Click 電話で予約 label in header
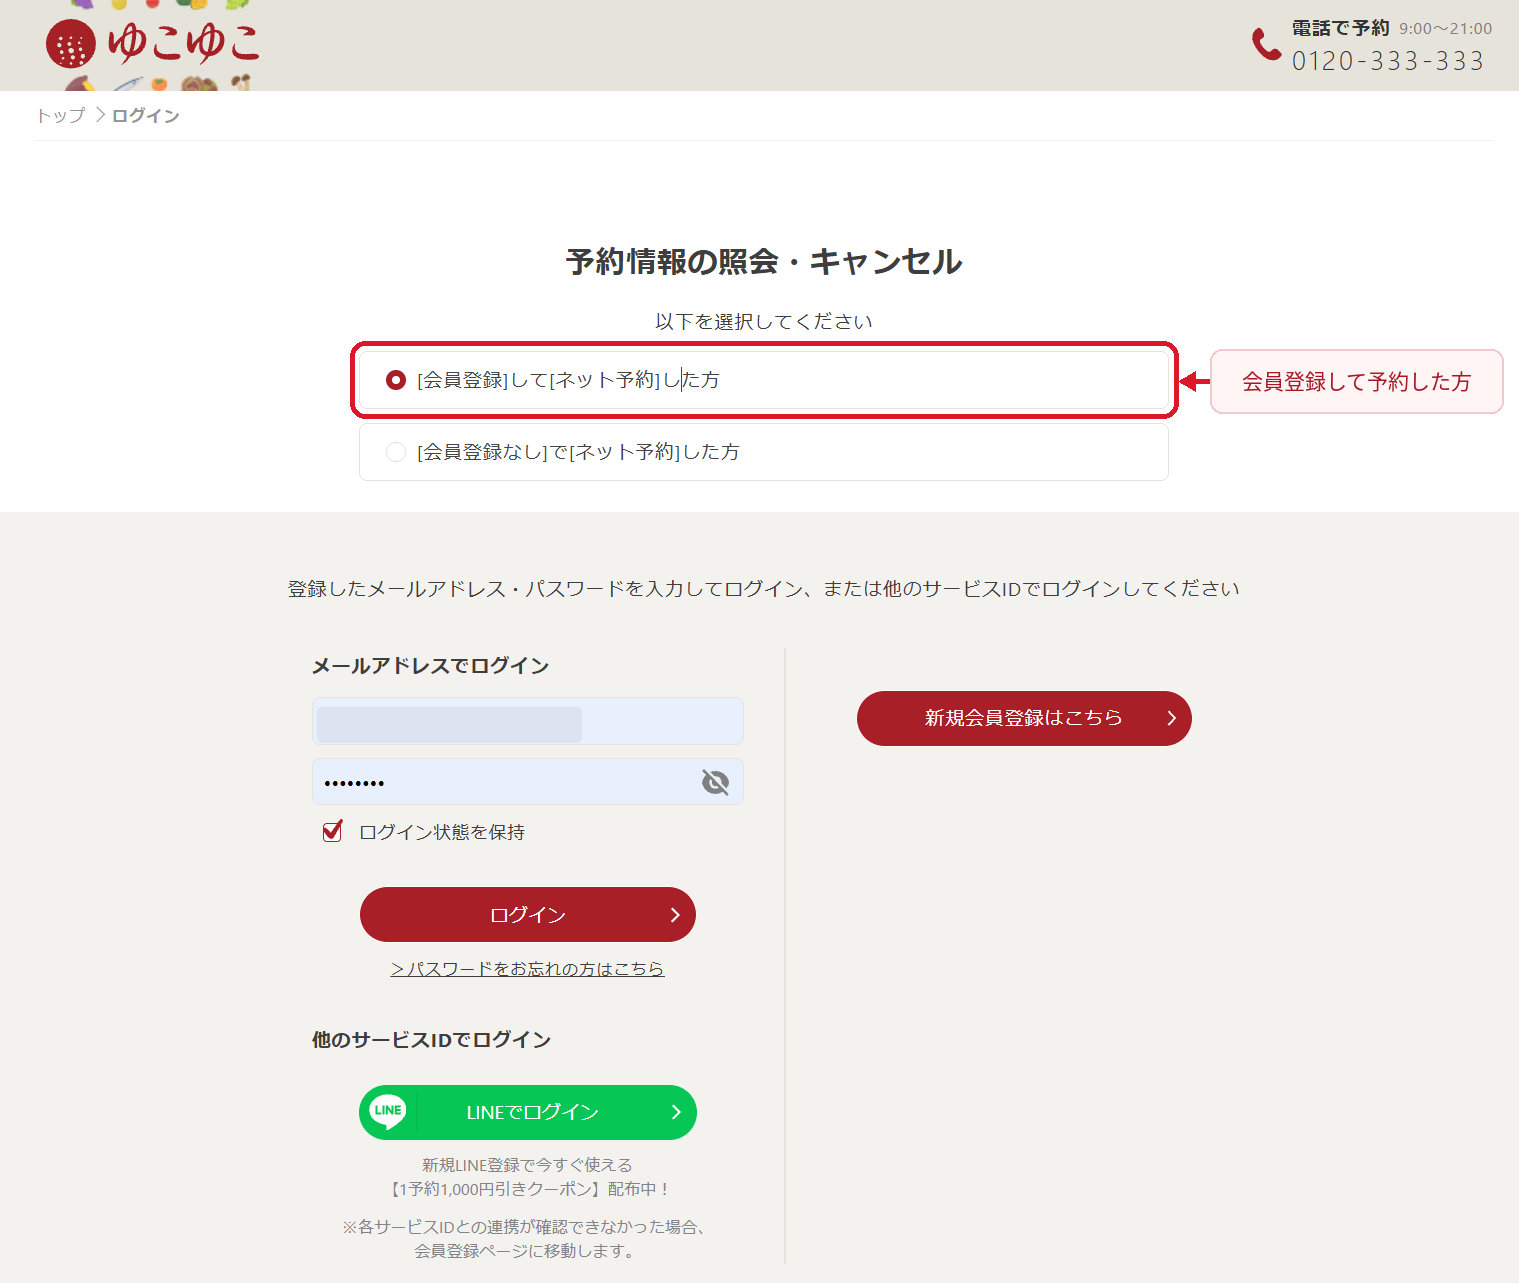Viewport: 1519px width, 1283px height. coord(1341,28)
